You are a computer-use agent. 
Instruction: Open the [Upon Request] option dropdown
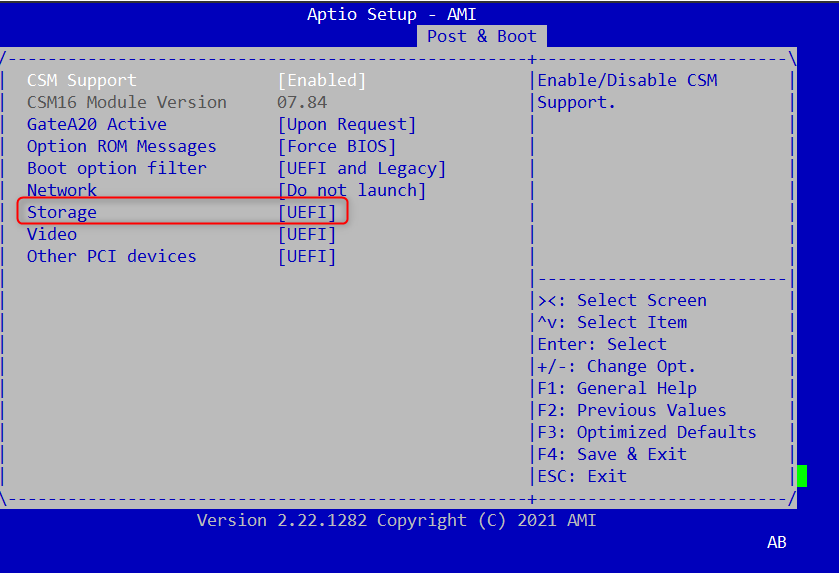(346, 124)
